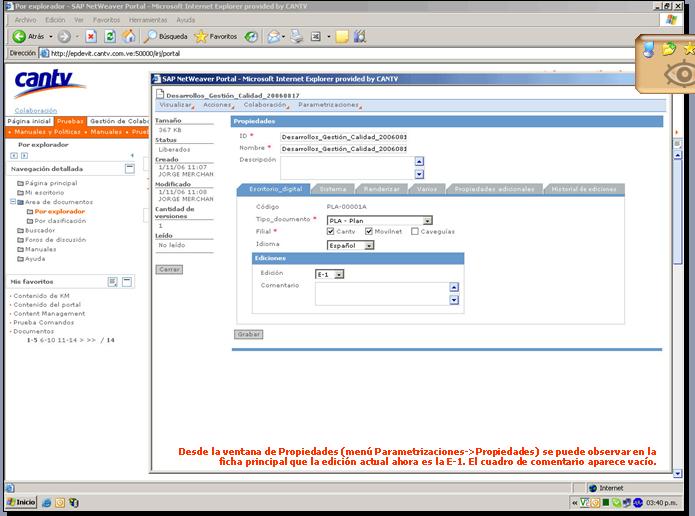Click the Grabar button
Image resolution: width=695 pixels, height=516 pixels.
pos(248,334)
